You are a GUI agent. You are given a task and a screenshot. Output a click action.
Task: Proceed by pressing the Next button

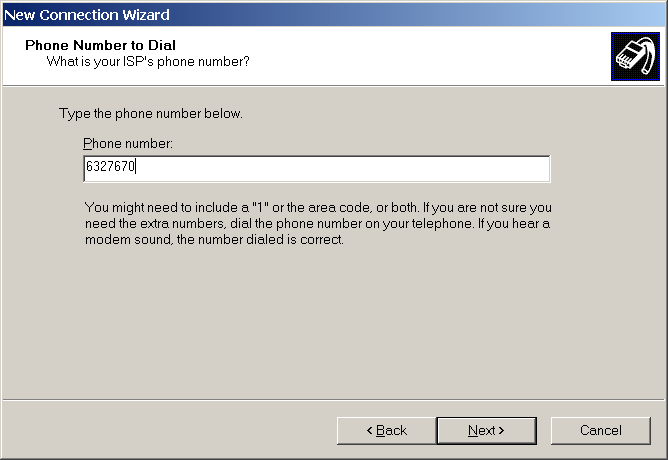486,430
